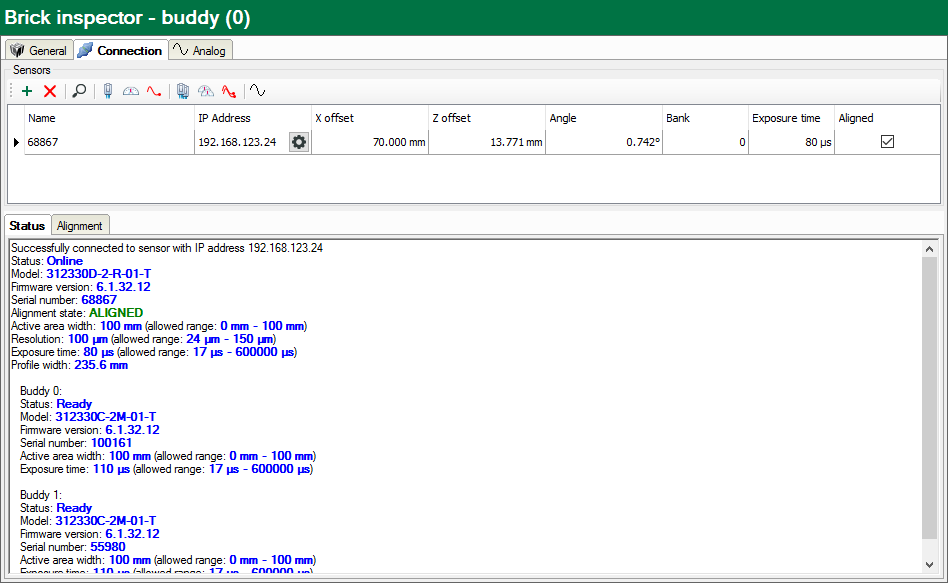Click the row selector arrow for sensor 68867

15,142
